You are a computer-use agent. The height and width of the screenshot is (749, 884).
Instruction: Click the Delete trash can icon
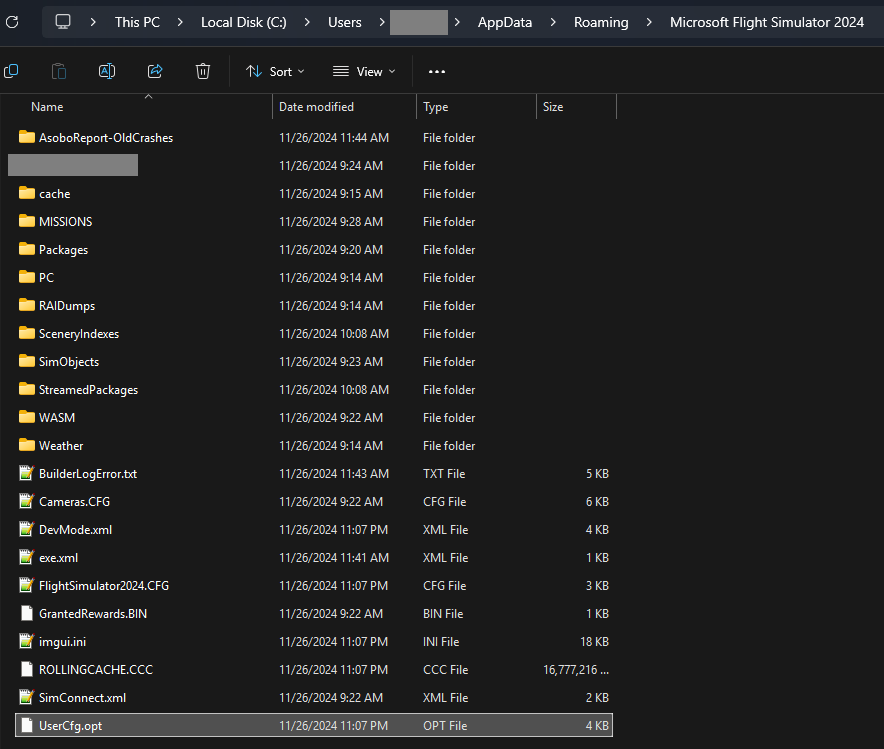pos(203,72)
